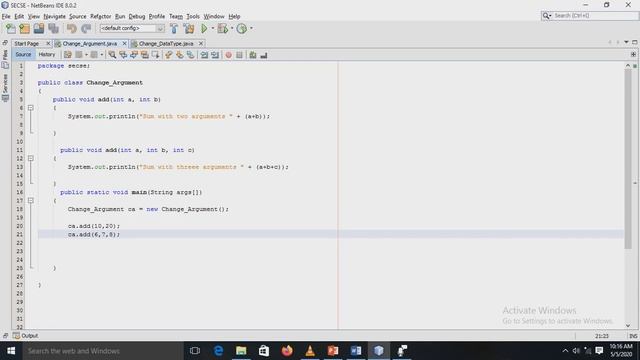Close the Change_DataType.java tab

click(201, 43)
